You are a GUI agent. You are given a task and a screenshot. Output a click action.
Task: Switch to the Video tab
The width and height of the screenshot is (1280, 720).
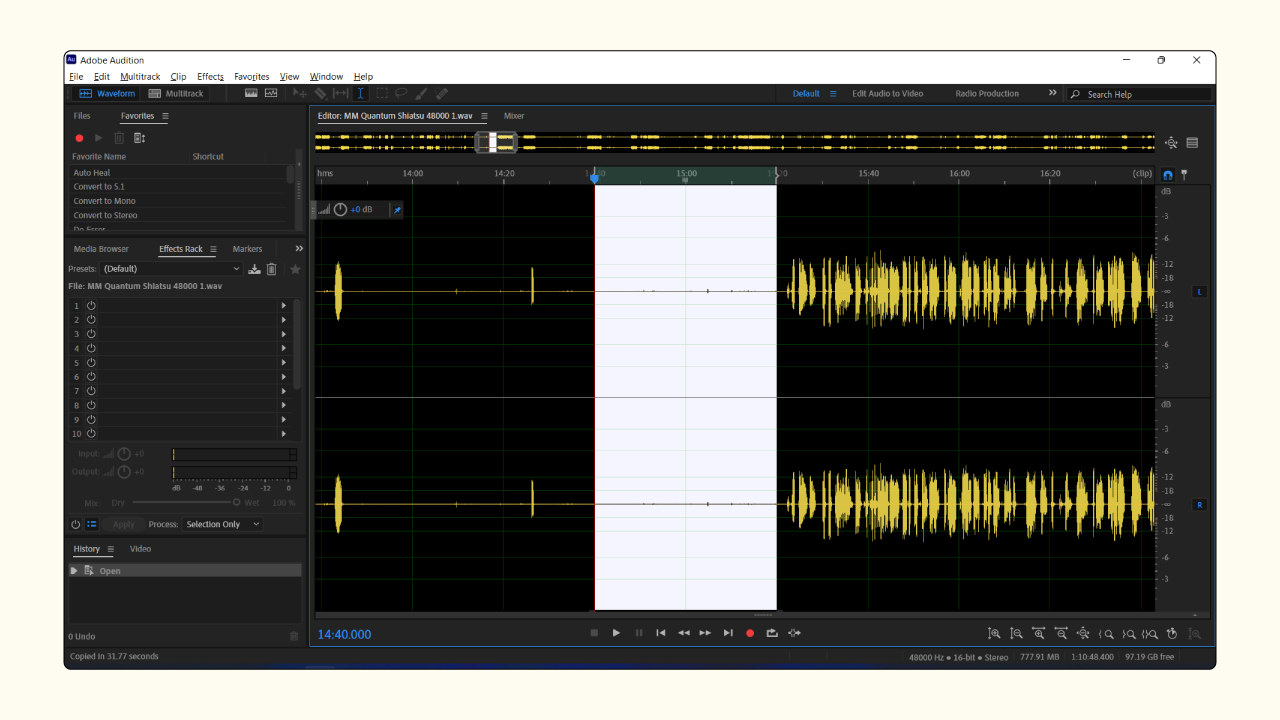(140, 549)
